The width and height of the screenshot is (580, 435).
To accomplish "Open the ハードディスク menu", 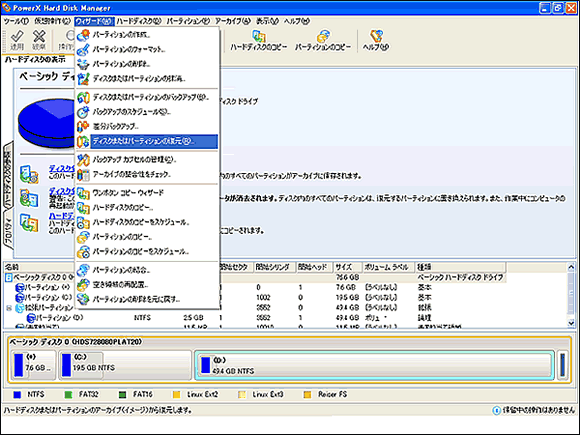I will 139,21.
